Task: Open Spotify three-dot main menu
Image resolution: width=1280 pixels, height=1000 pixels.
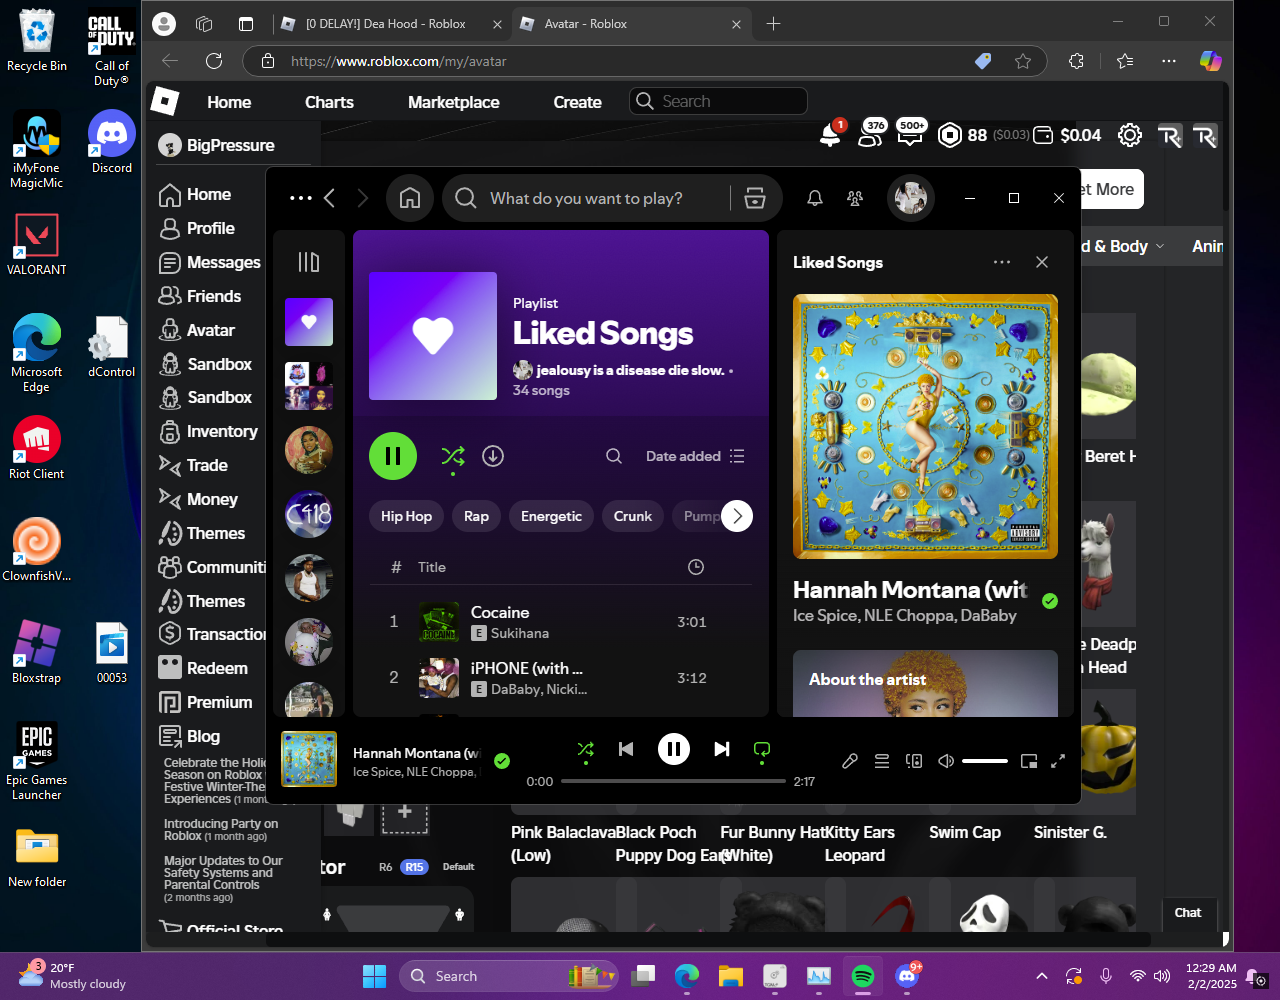Action: click(300, 198)
